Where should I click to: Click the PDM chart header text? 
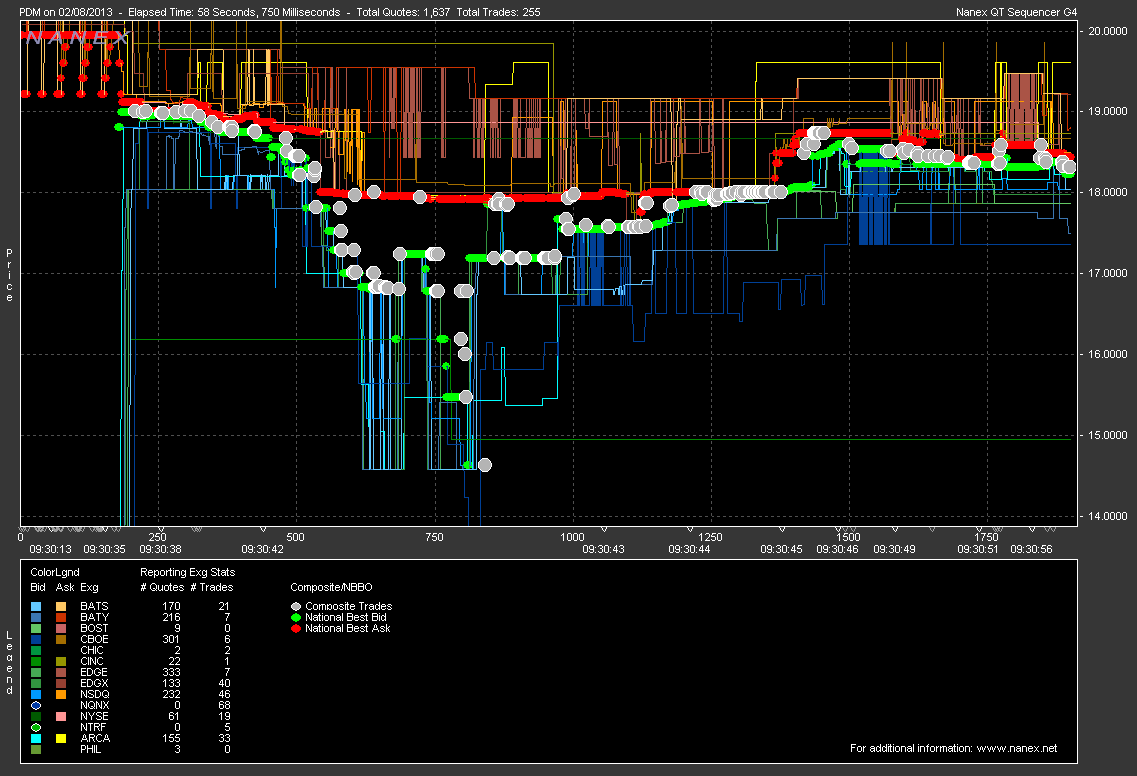[x=280, y=12]
